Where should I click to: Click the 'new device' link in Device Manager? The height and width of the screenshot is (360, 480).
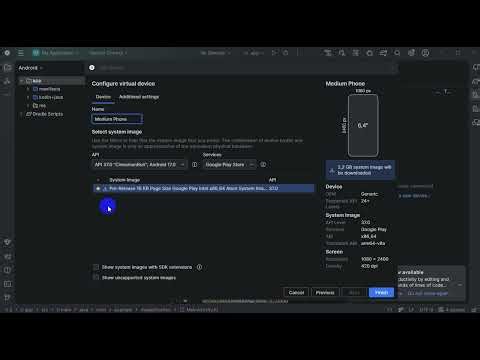tap(414, 196)
